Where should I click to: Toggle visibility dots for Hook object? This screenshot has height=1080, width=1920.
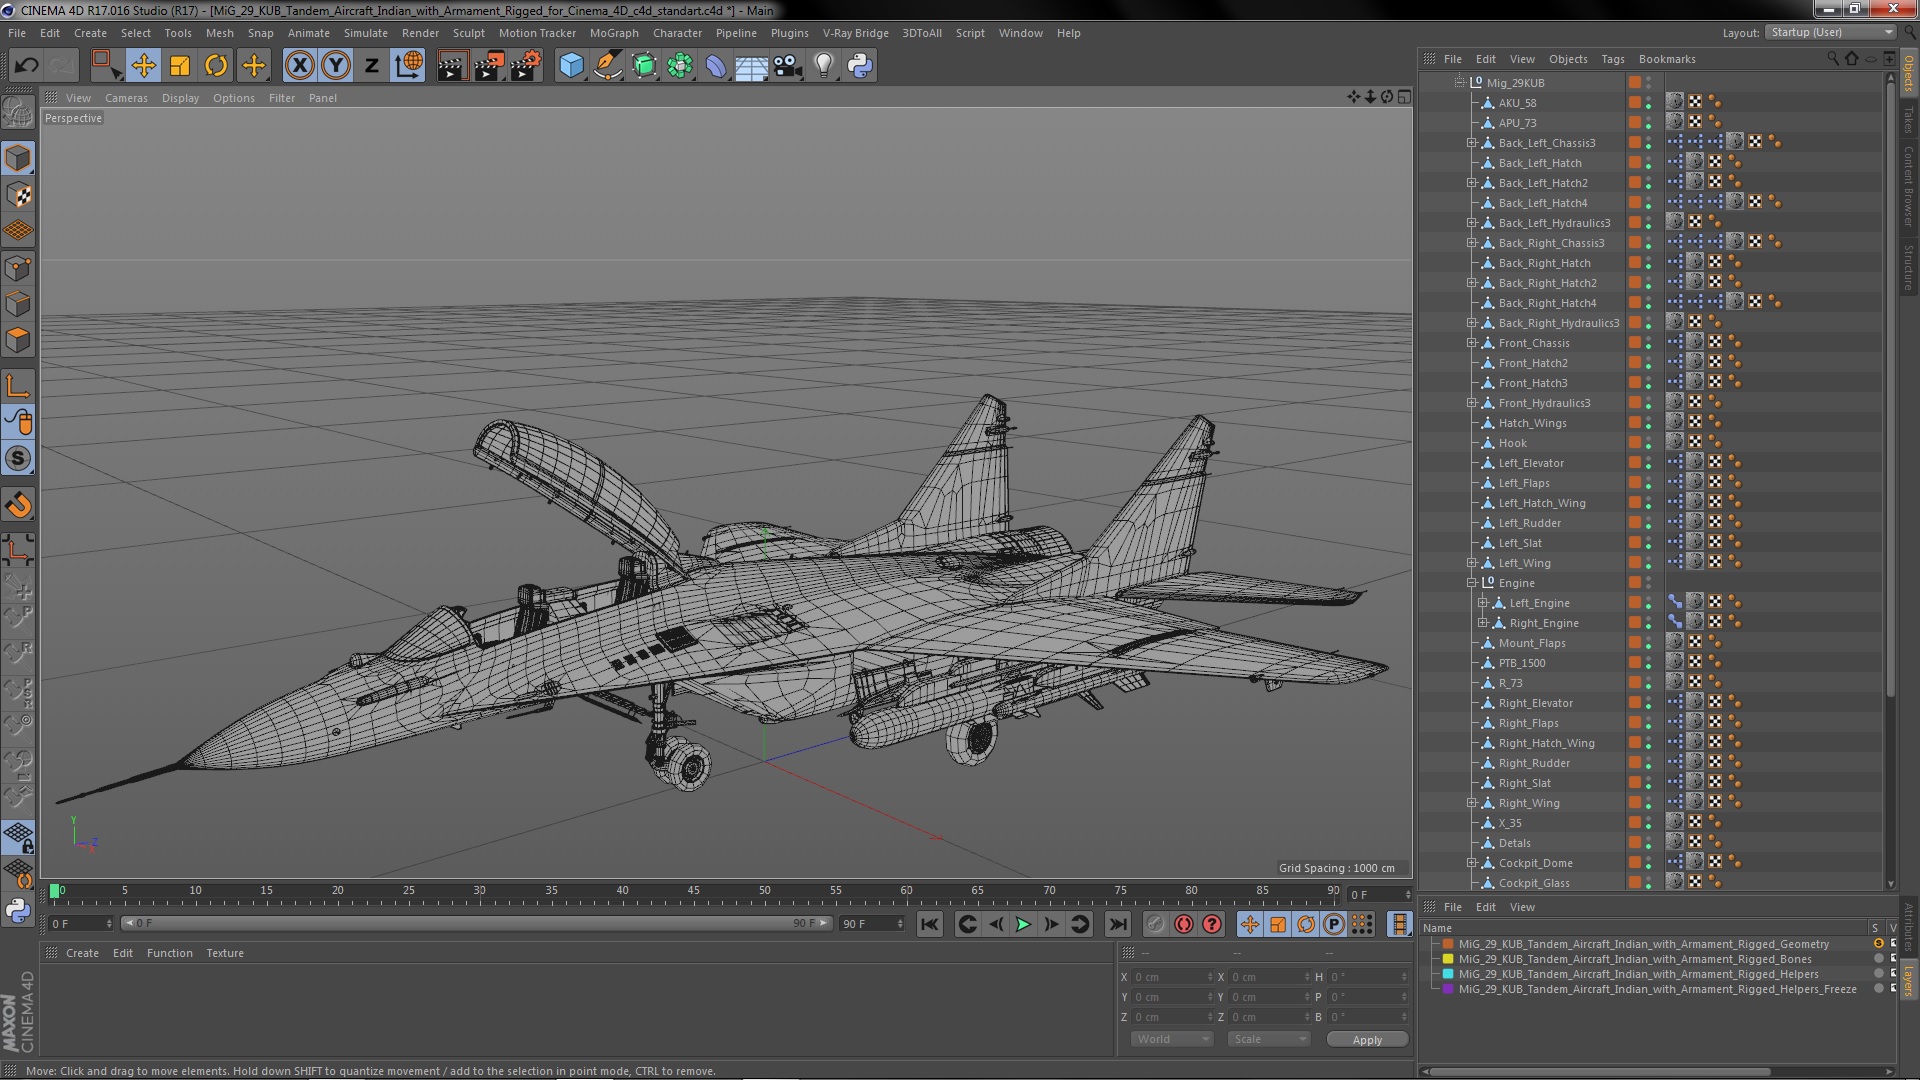(1648, 443)
